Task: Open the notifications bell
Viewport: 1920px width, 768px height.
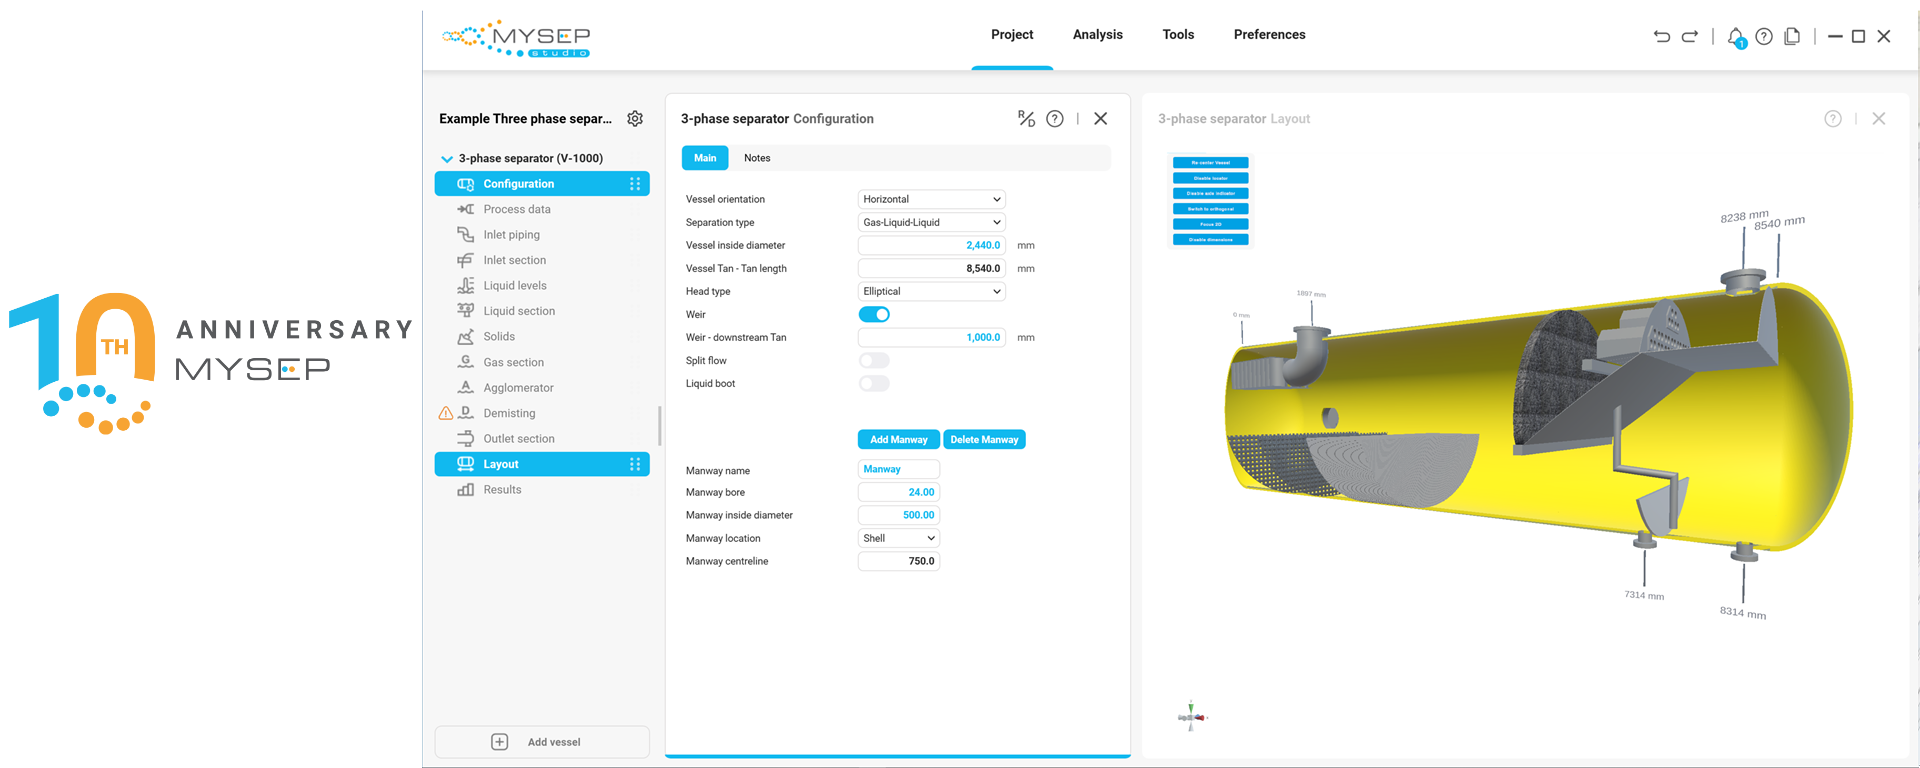Action: coord(1736,37)
